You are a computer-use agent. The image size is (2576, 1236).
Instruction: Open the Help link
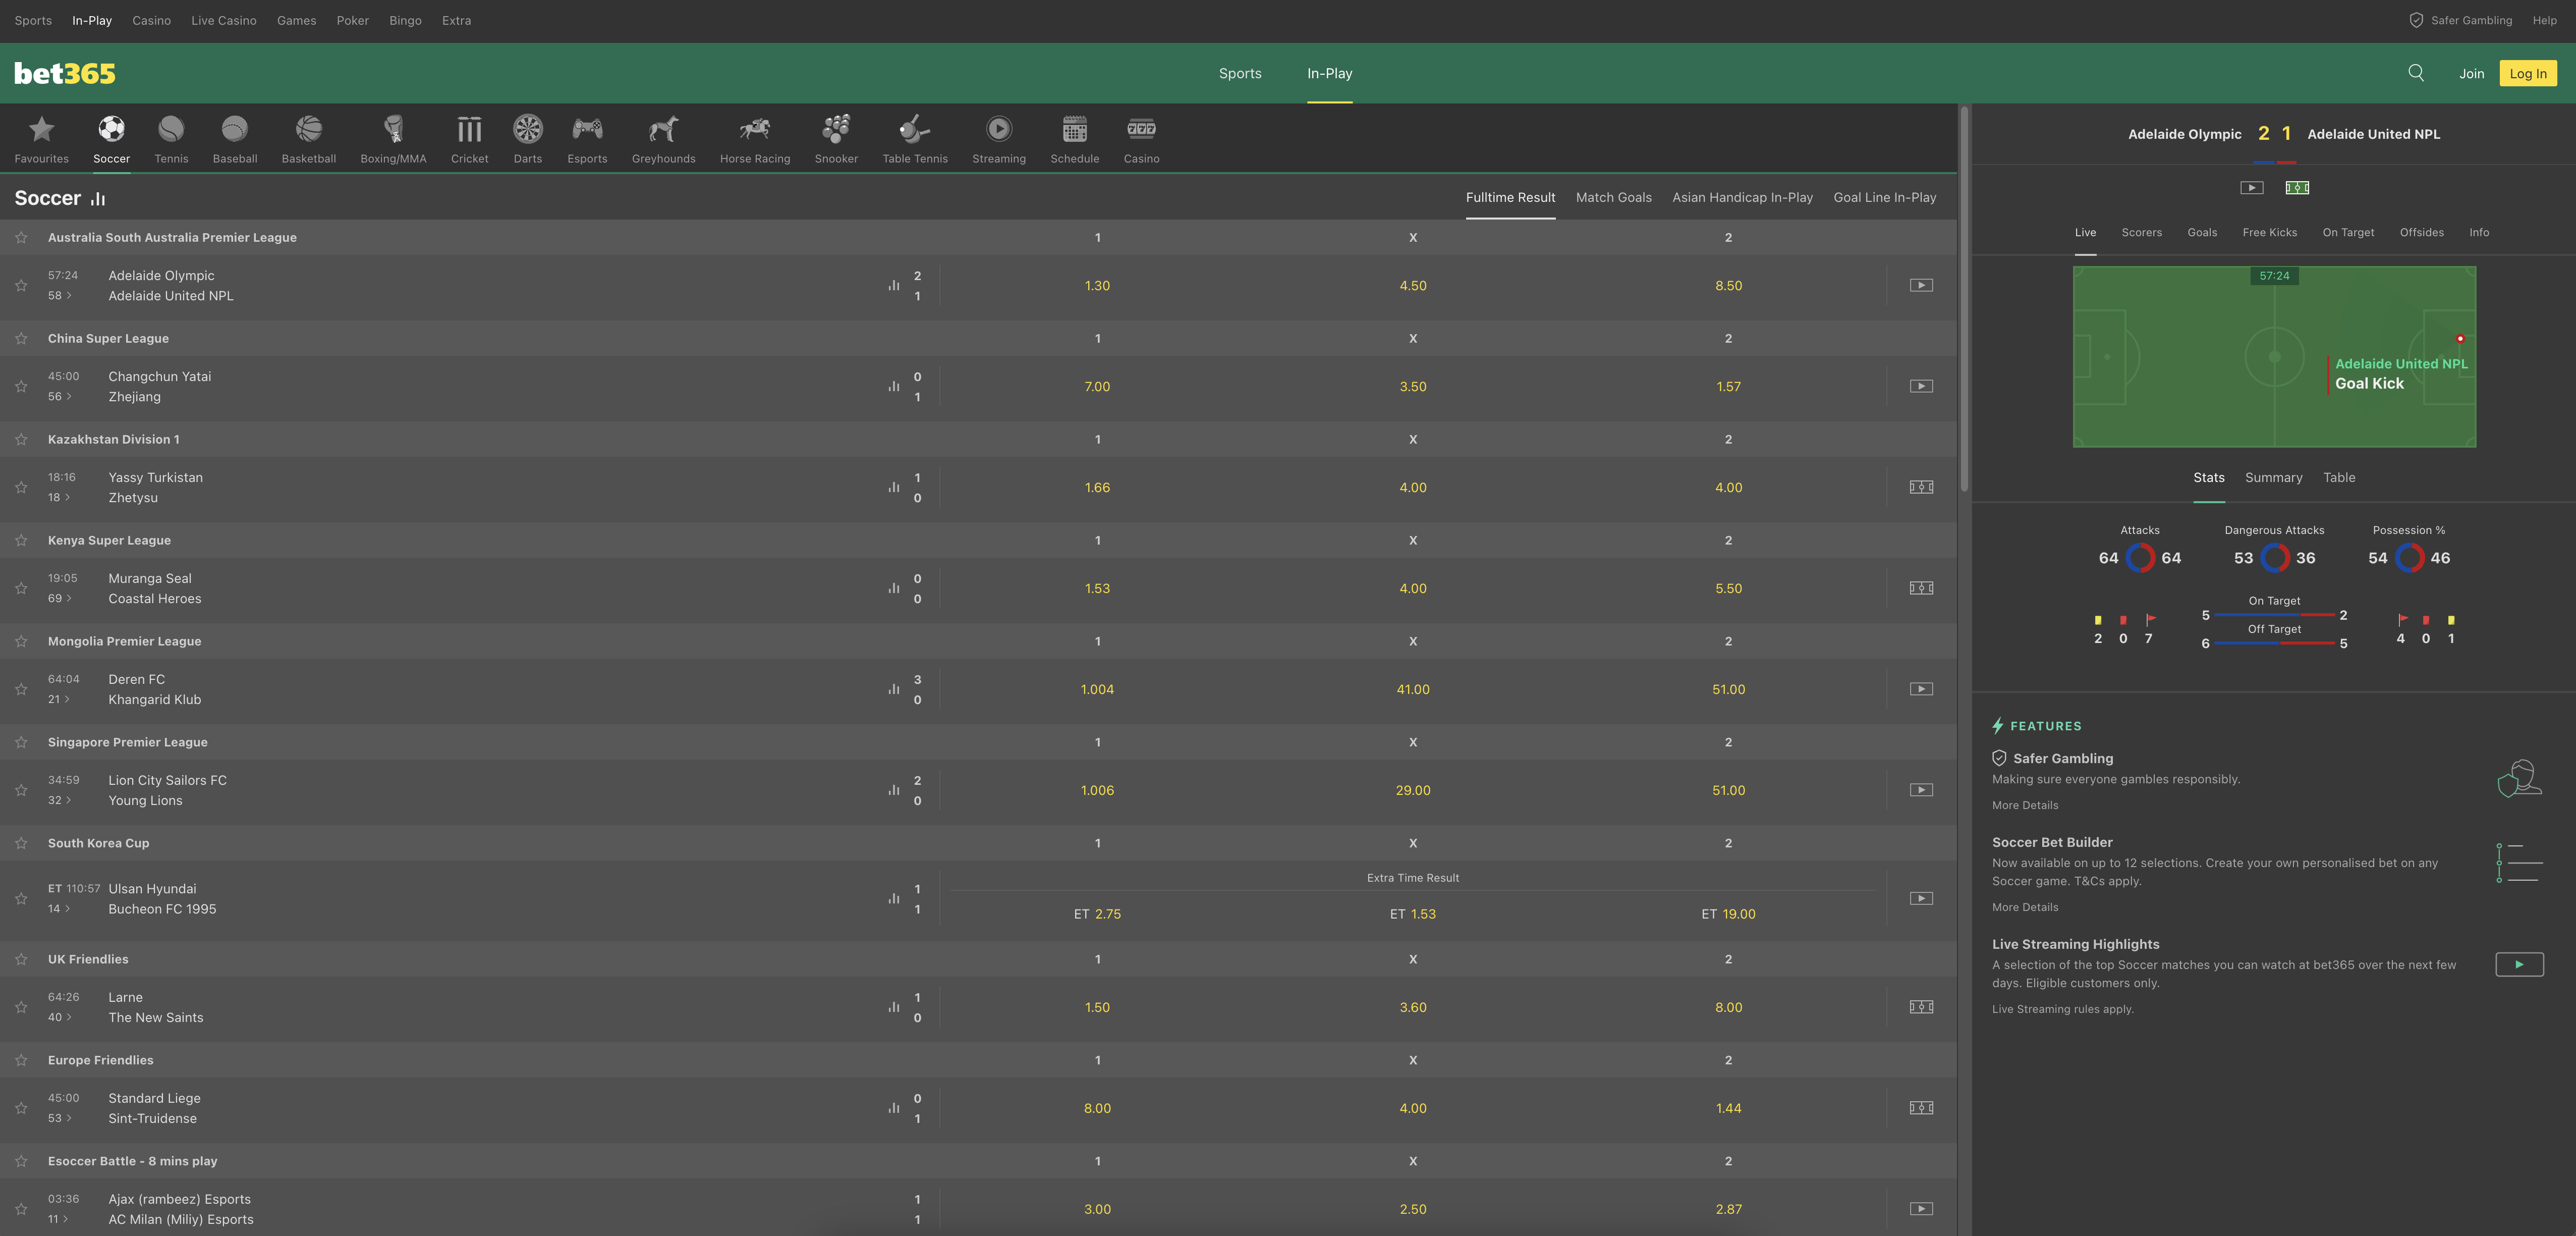(x=2544, y=20)
